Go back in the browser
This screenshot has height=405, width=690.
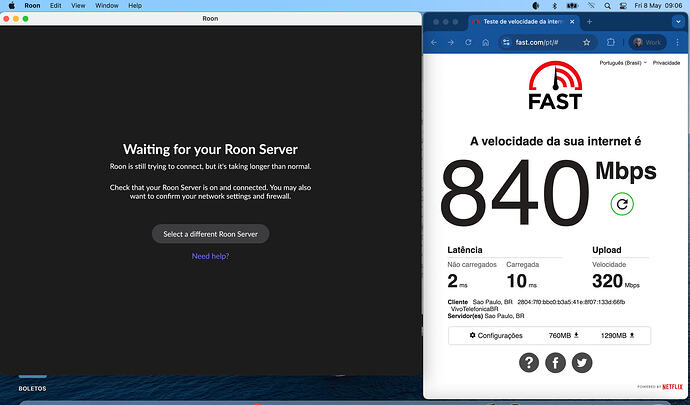tap(434, 42)
